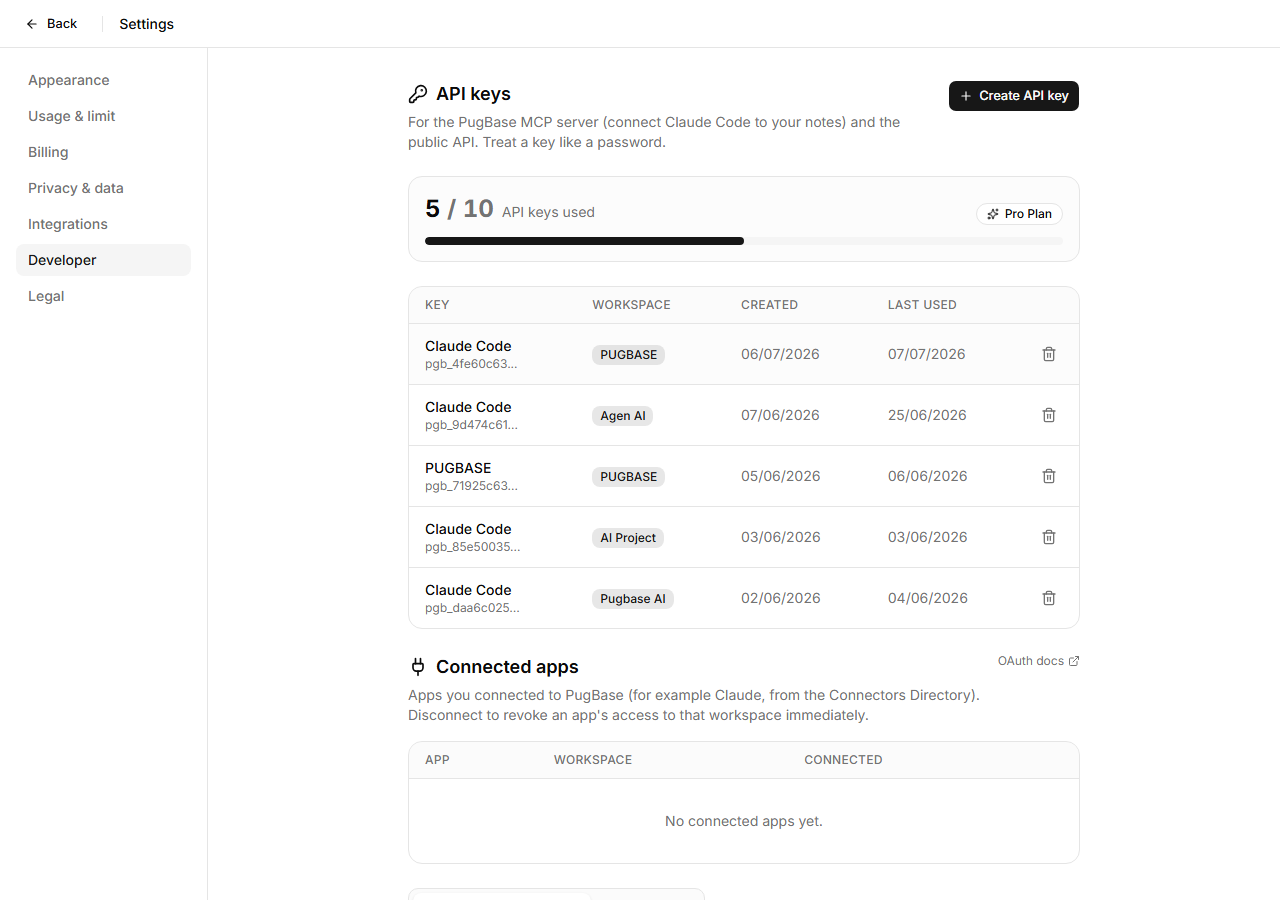Click last used date 04/06/2026
The width and height of the screenshot is (1280, 900).
coord(928,598)
